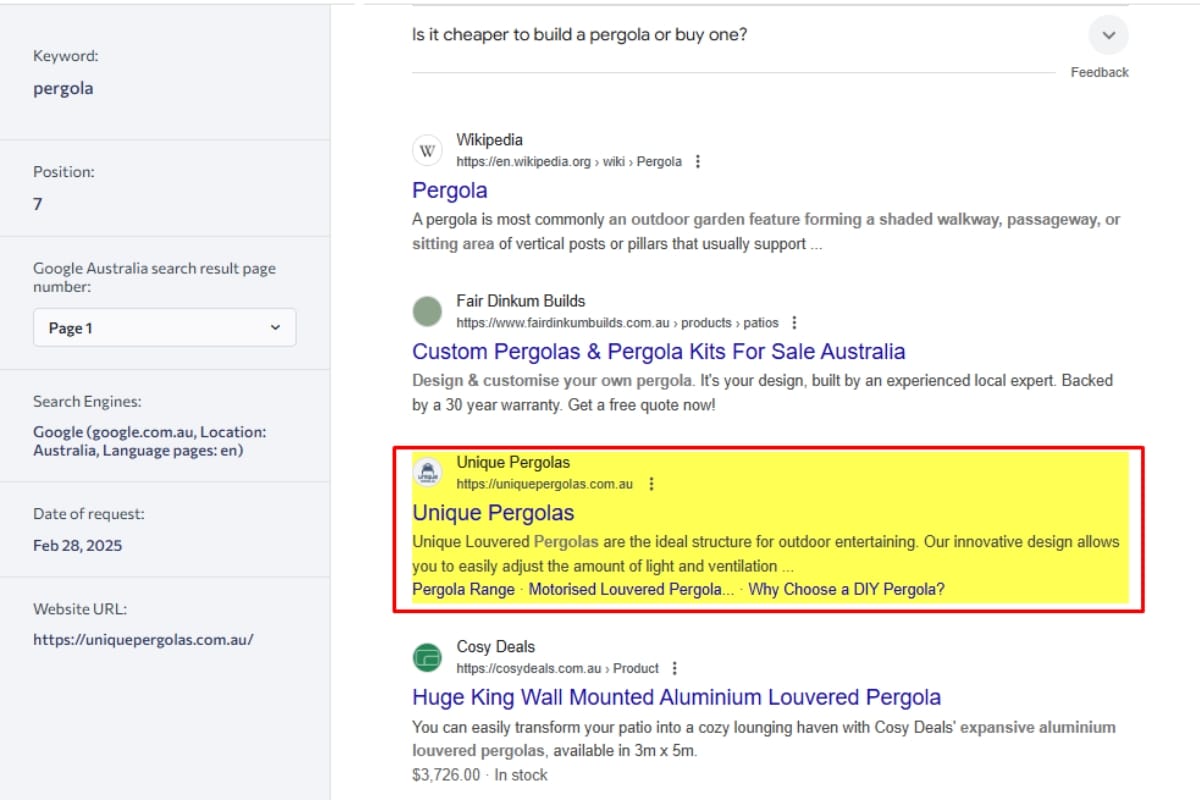
Task: Open the search result page number dropdown
Action: tap(164, 328)
